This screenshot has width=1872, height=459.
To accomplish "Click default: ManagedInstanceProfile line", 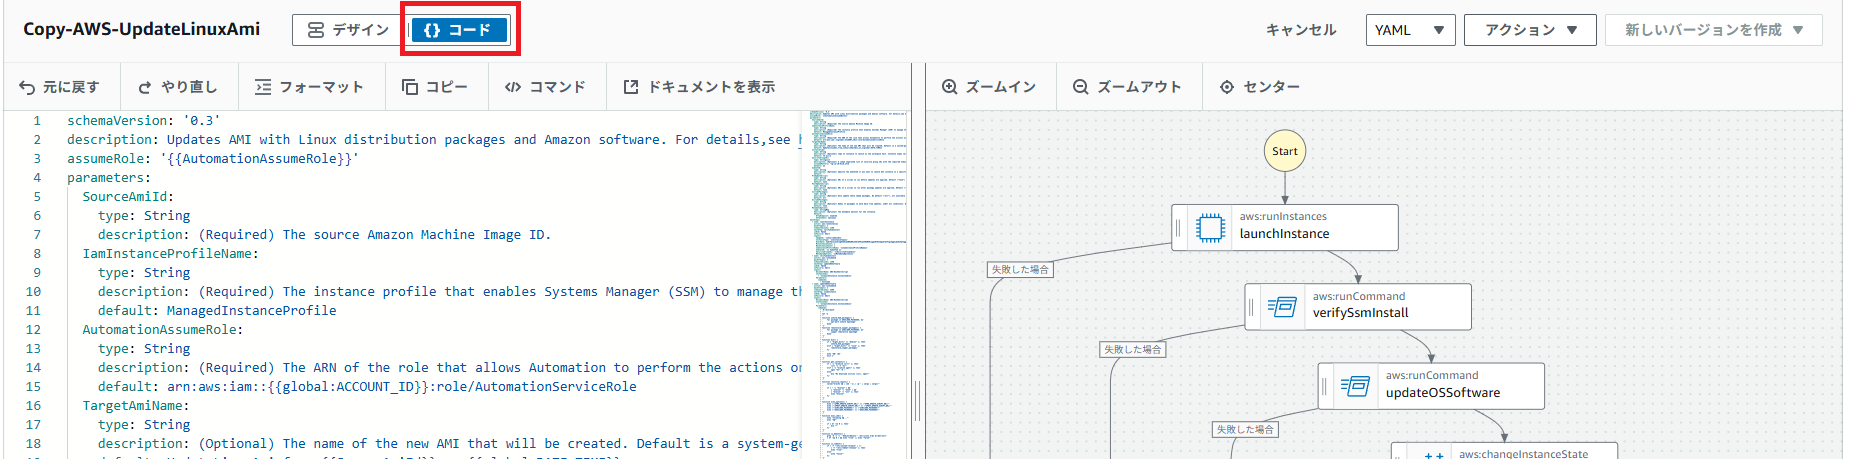I will coord(217,310).
